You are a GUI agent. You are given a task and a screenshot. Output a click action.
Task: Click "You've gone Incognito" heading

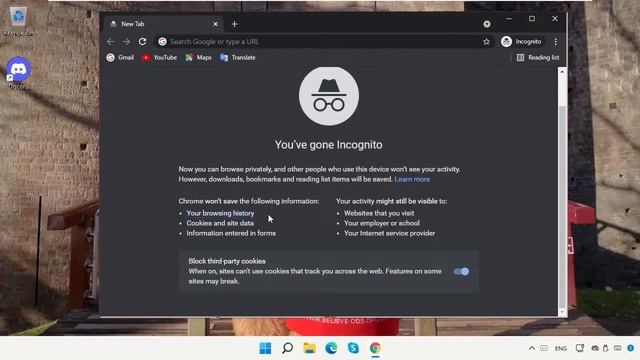point(329,145)
